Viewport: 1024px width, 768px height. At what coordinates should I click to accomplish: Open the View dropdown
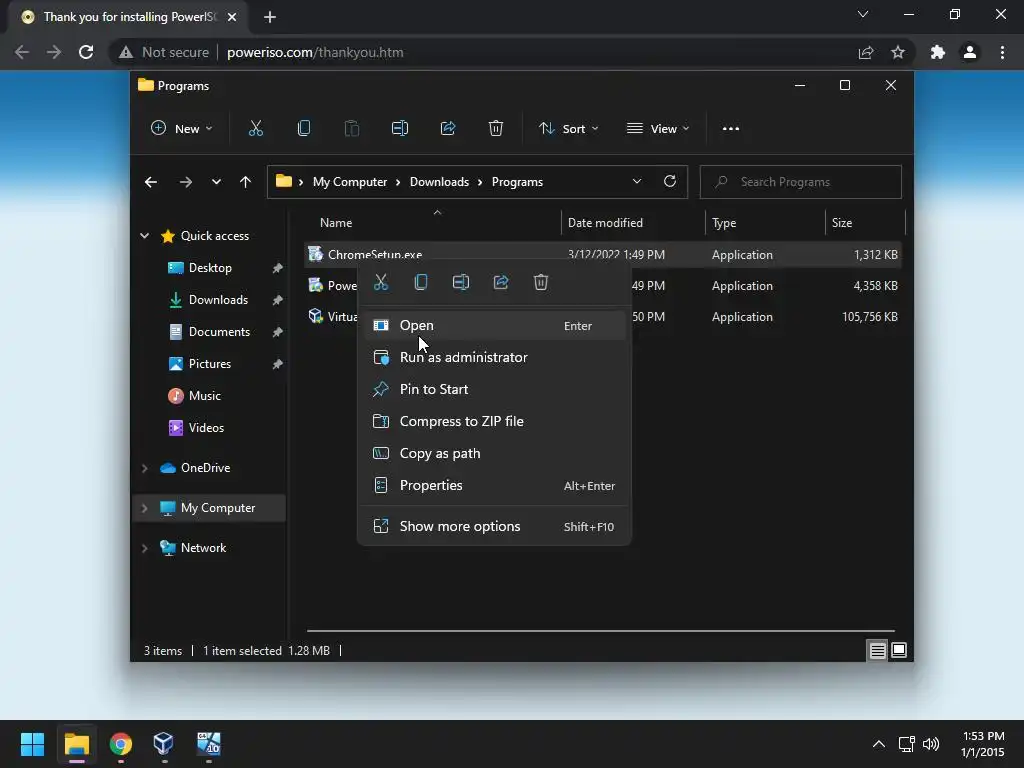[658, 129]
